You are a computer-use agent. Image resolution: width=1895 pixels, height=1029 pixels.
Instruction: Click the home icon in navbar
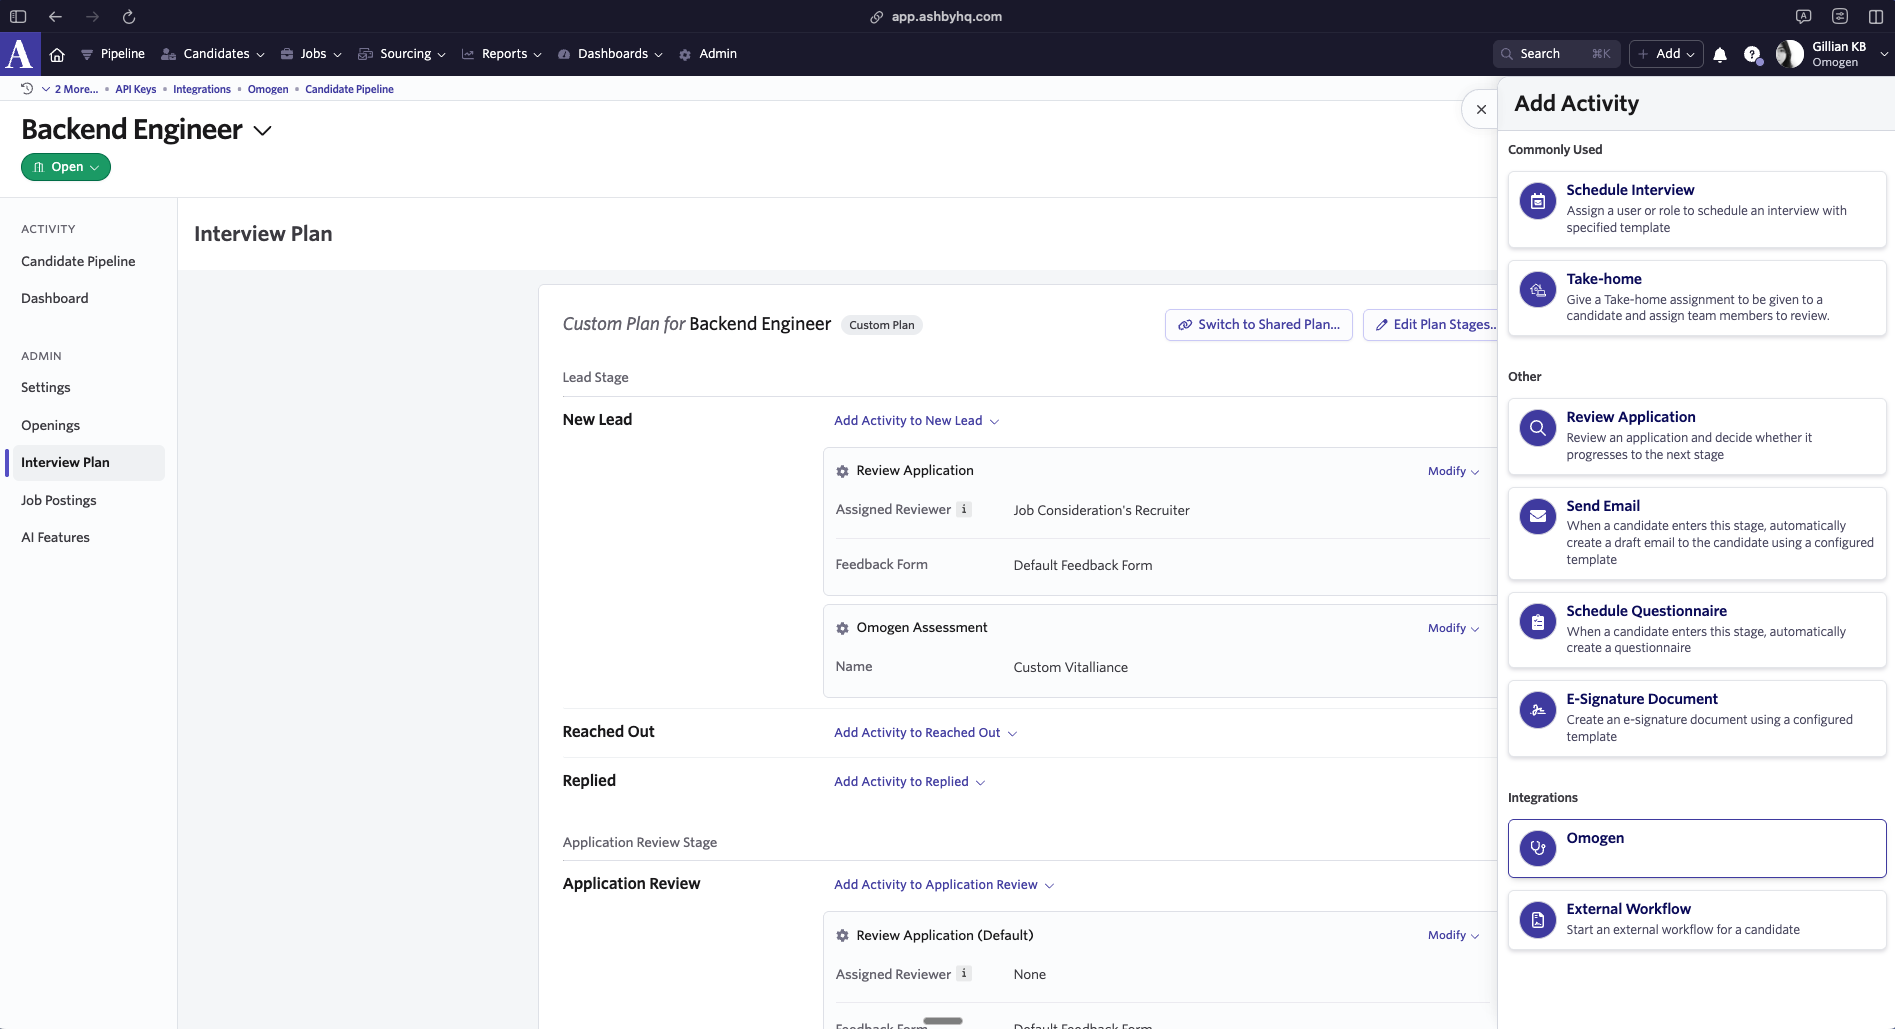tap(57, 54)
